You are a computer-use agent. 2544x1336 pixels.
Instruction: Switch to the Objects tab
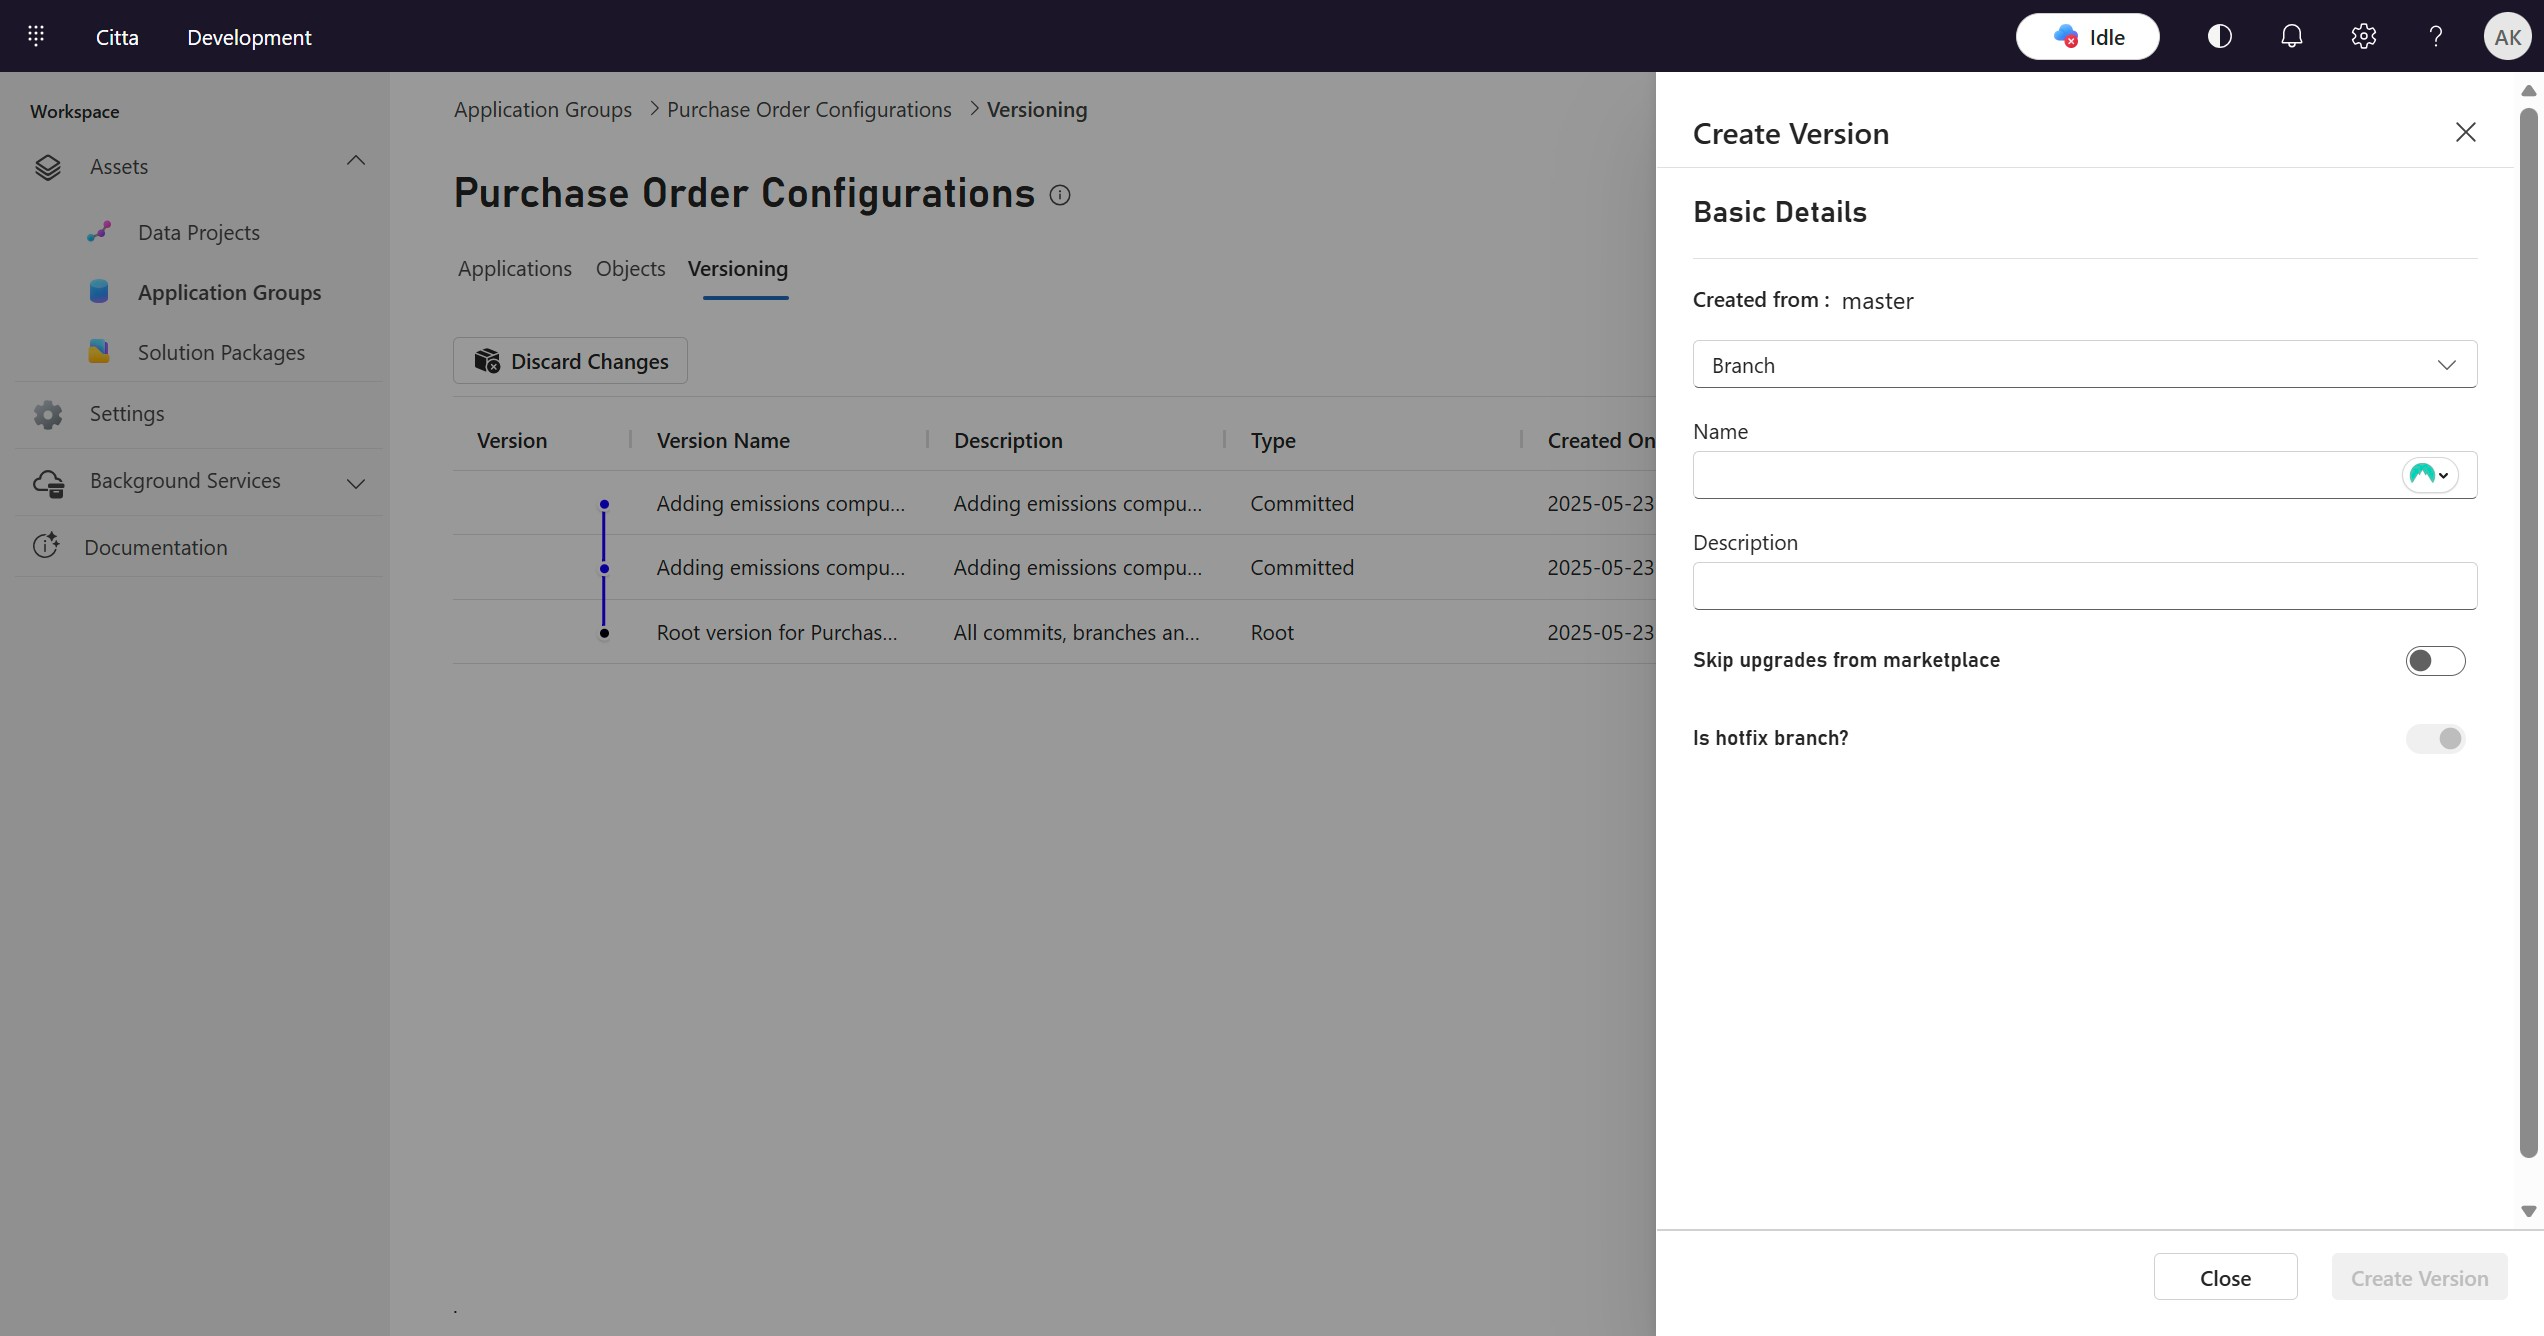630,269
